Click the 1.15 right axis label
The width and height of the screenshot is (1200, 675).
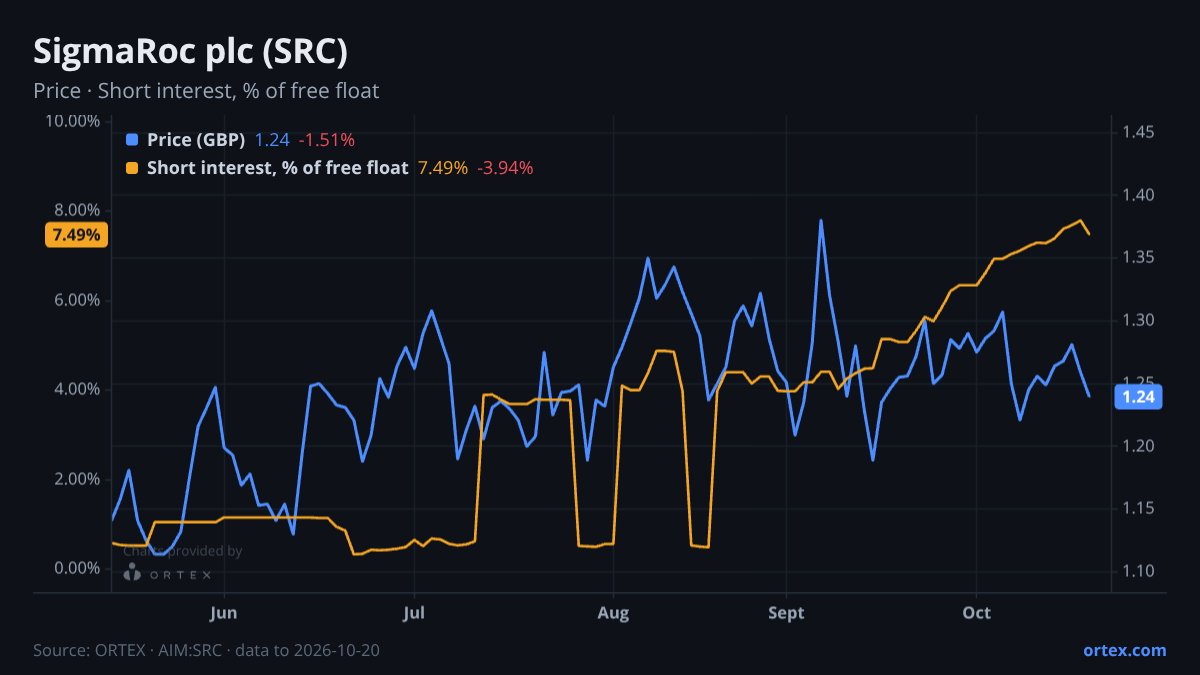click(1138, 508)
